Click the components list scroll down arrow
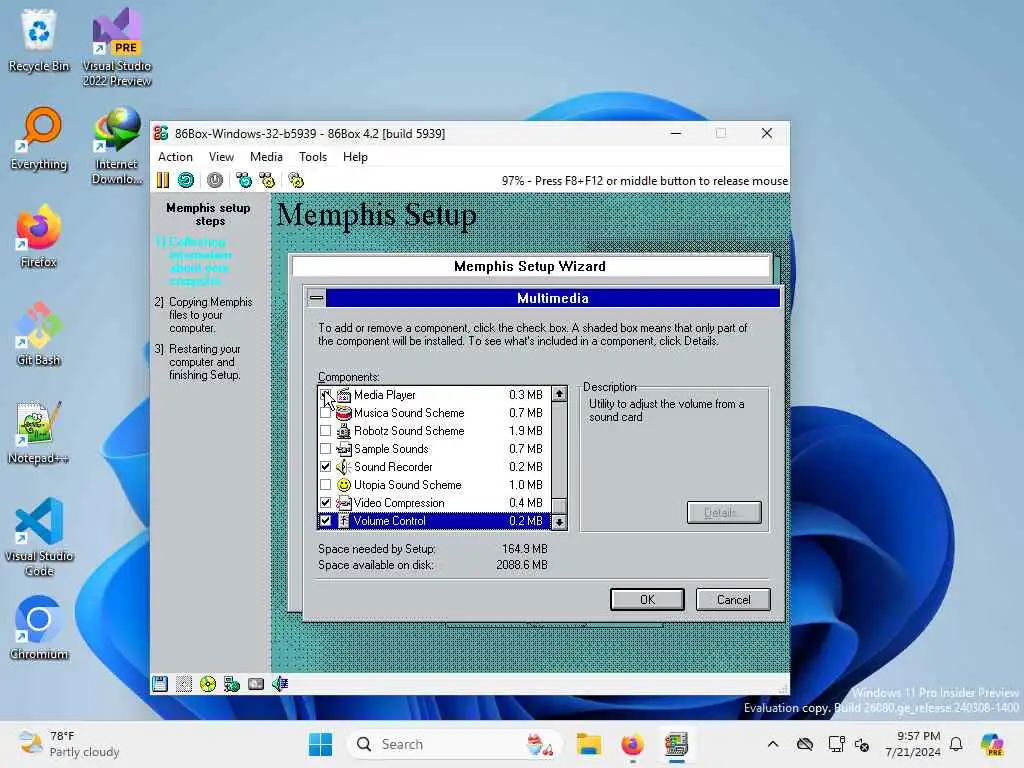1024x768 pixels. [x=559, y=522]
